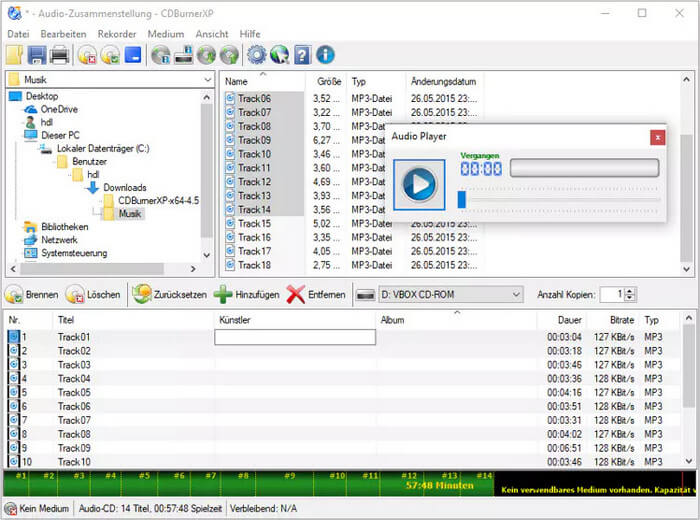Select Dieser PC in the folder tree
This screenshot has height=520, width=700.
point(60,135)
